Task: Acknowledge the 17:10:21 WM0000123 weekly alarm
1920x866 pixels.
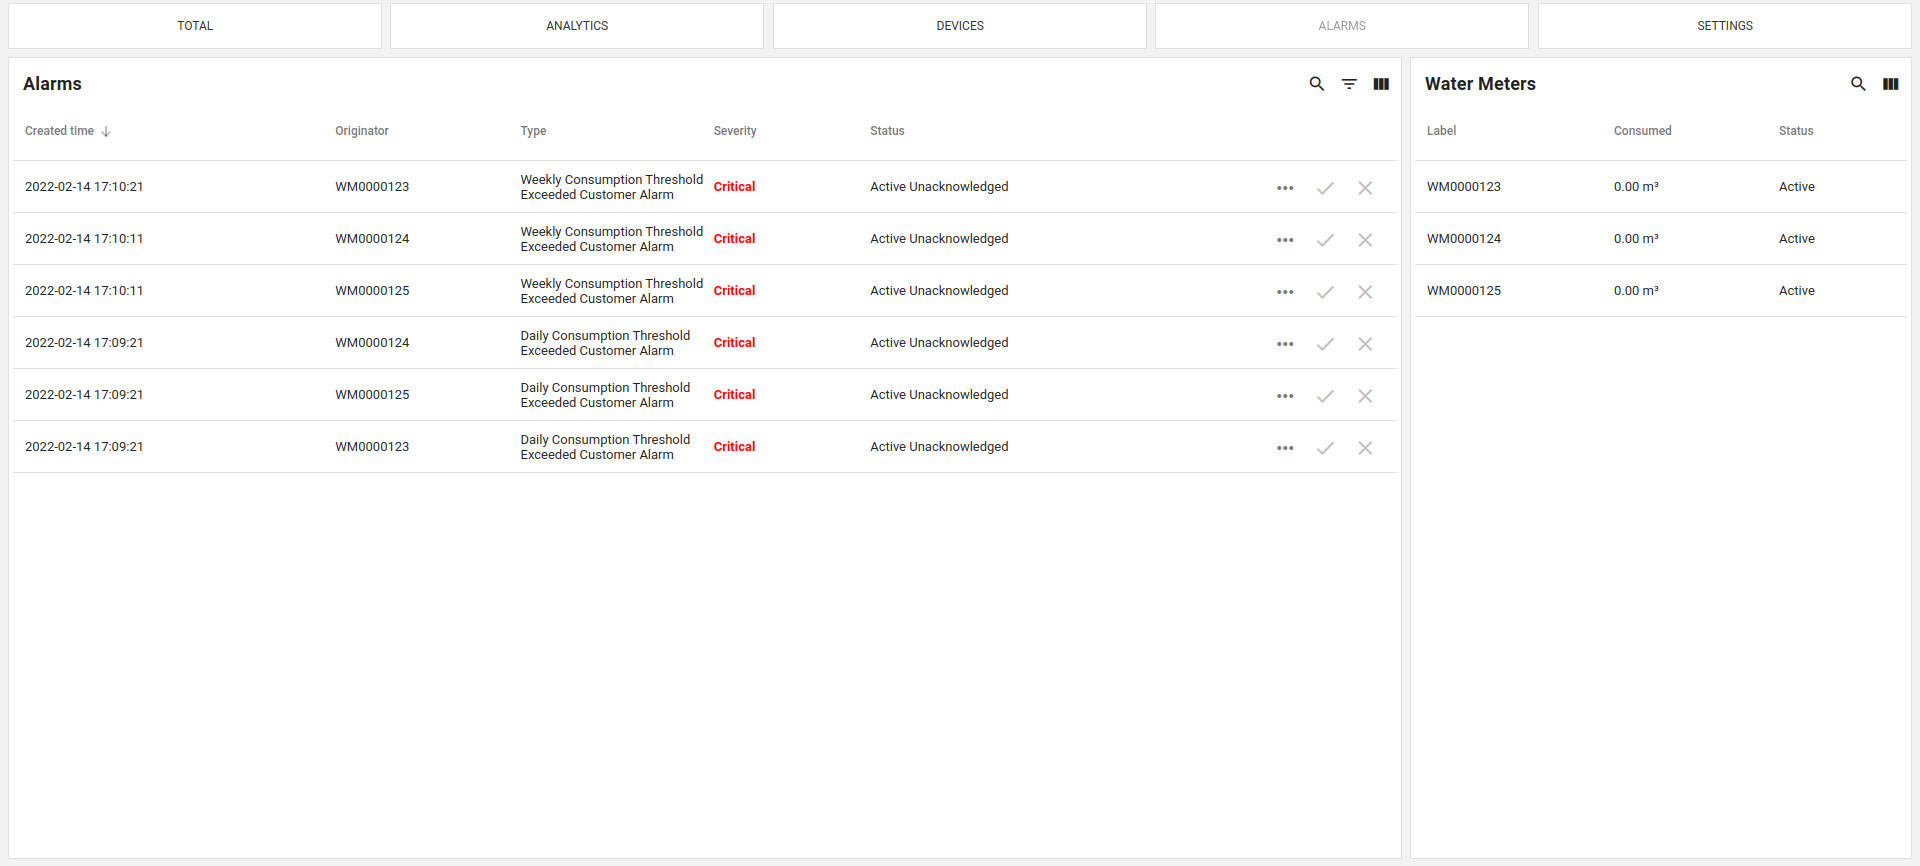Action: pos(1325,188)
